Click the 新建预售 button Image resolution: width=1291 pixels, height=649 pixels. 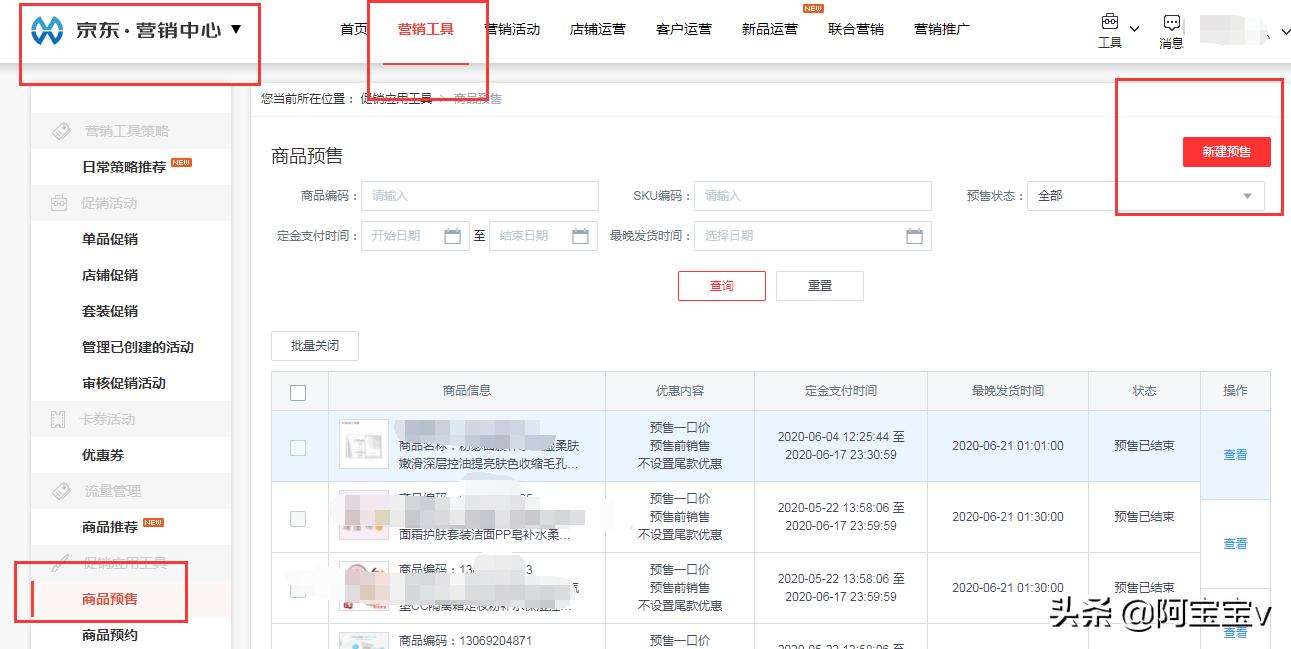1227,152
